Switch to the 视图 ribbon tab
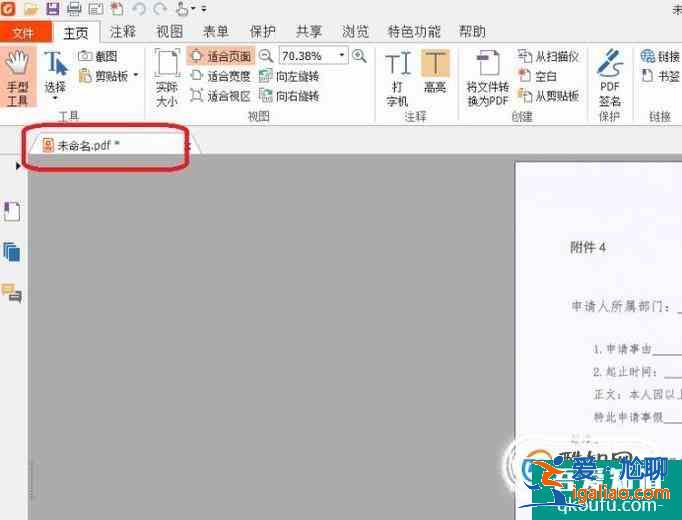The height and width of the screenshot is (520, 682). point(169,32)
